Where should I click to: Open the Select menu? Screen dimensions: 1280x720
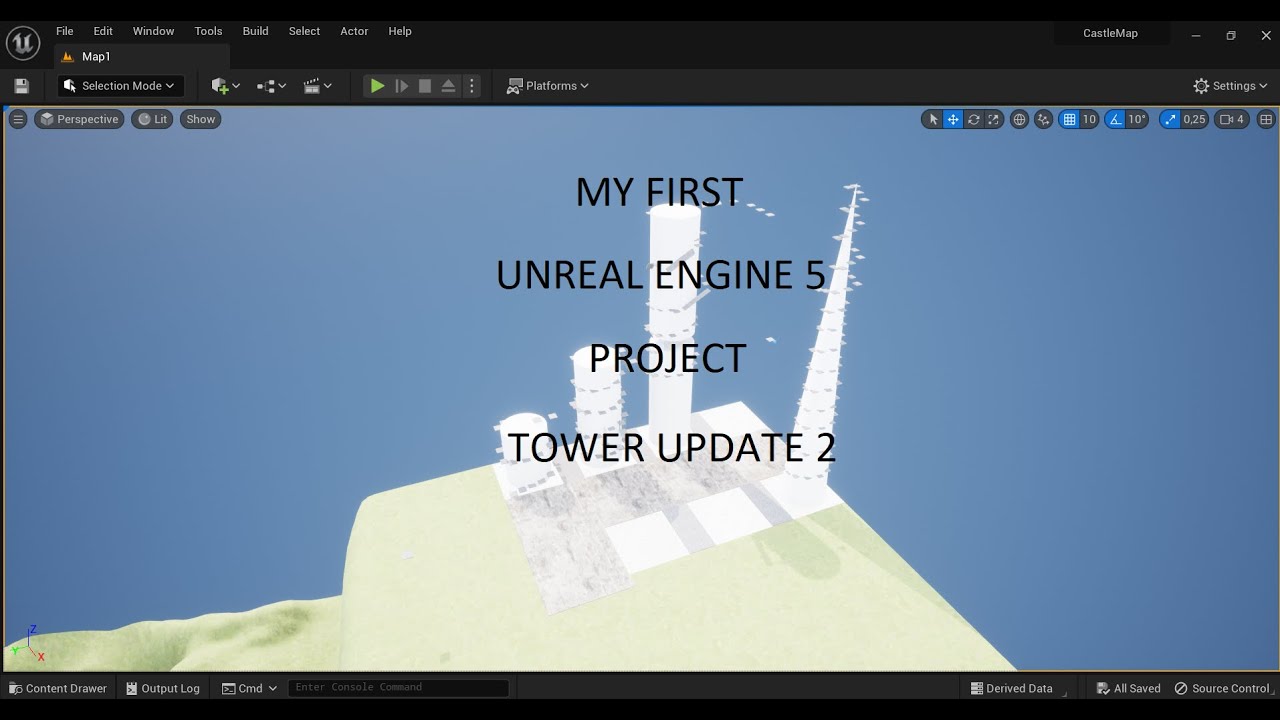(x=304, y=31)
